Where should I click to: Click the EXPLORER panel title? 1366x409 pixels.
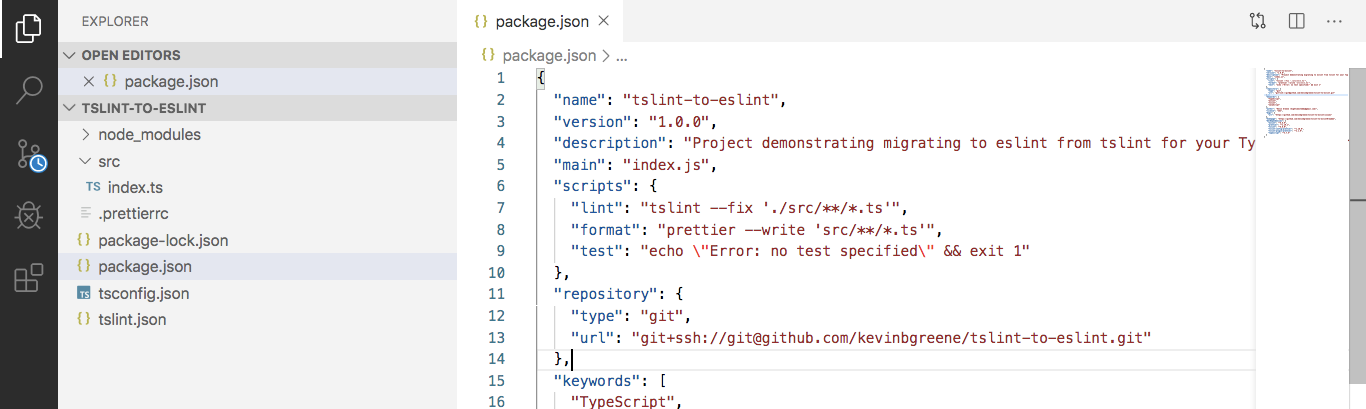pyautogui.click(x=115, y=21)
